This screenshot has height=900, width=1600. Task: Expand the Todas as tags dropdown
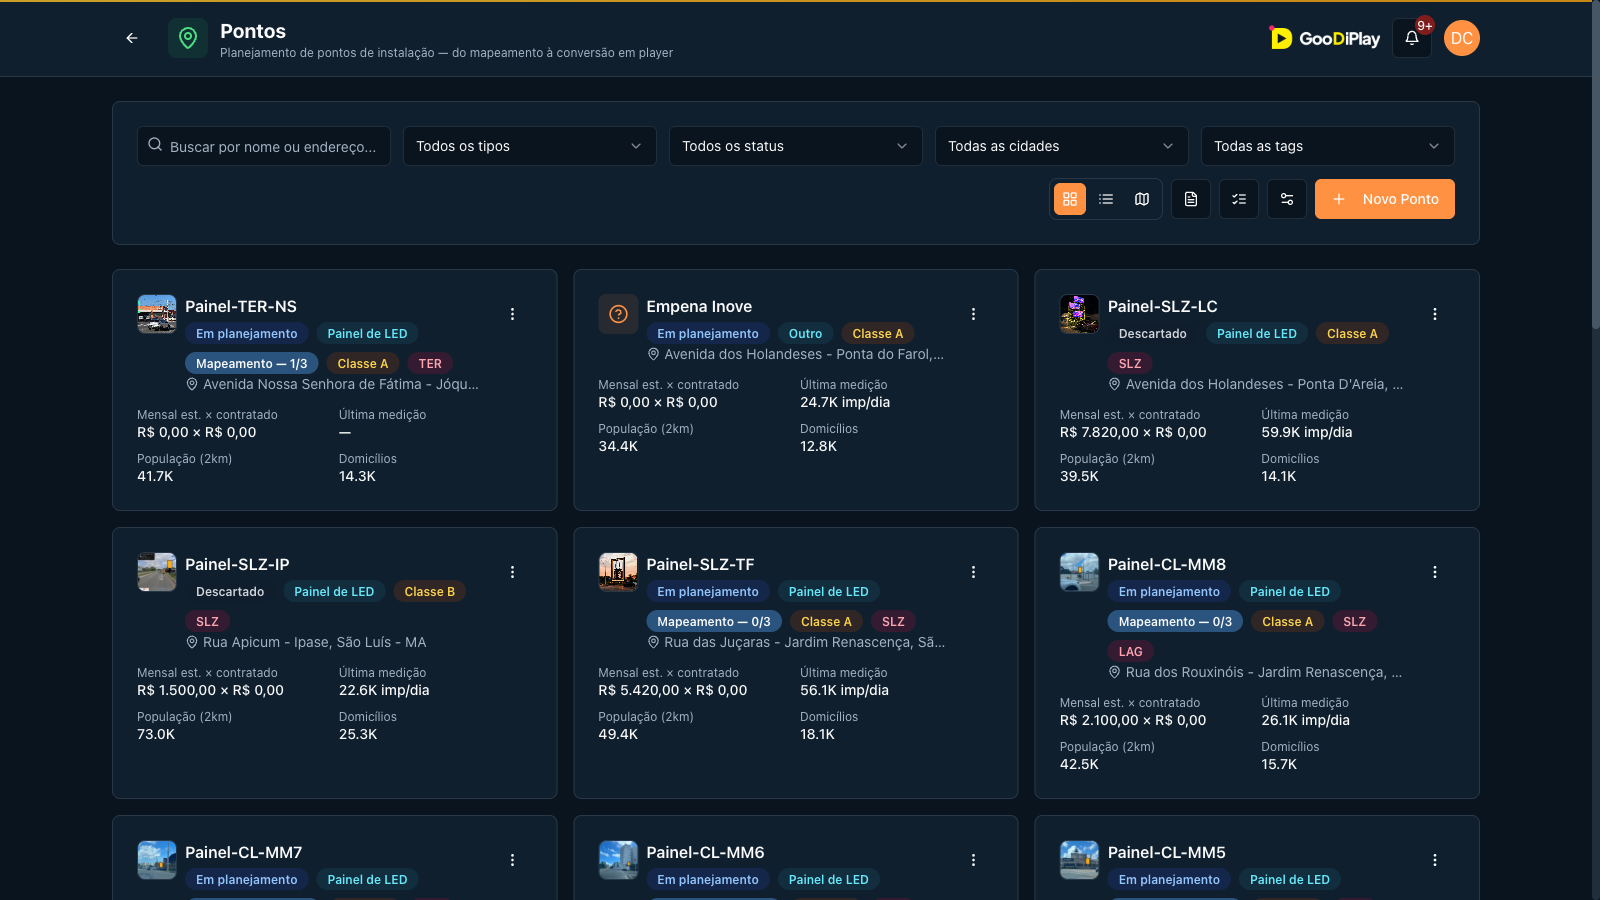(x=1328, y=146)
